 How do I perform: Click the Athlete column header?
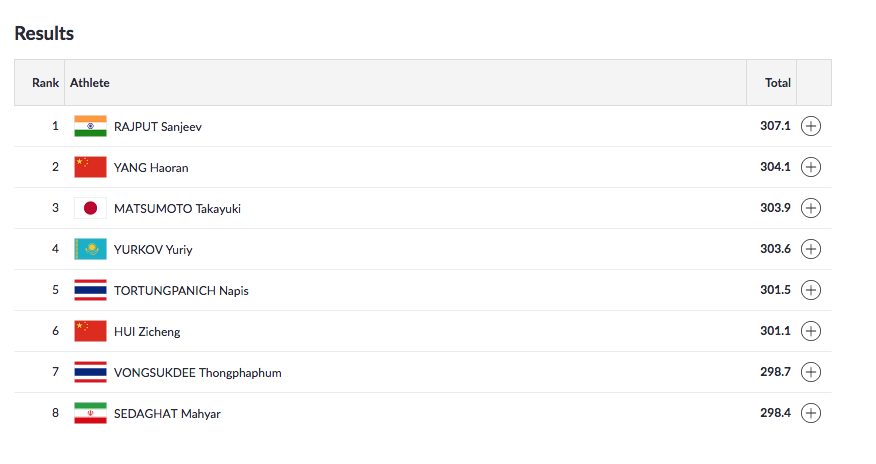[90, 83]
